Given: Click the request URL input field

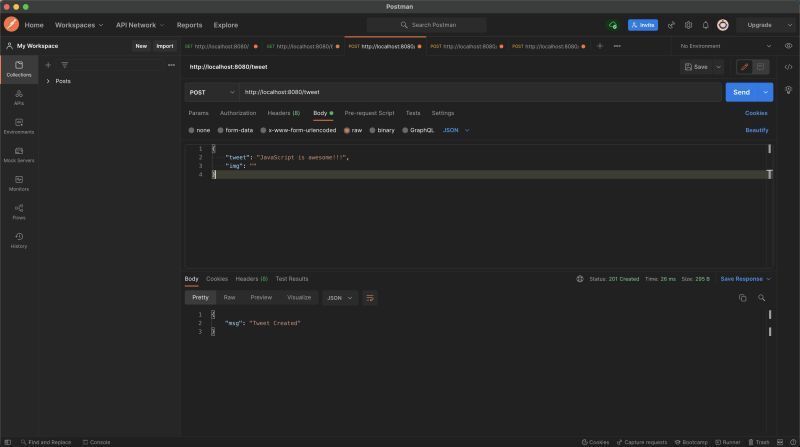Looking at the screenshot, I should click(x=480, y=92).
